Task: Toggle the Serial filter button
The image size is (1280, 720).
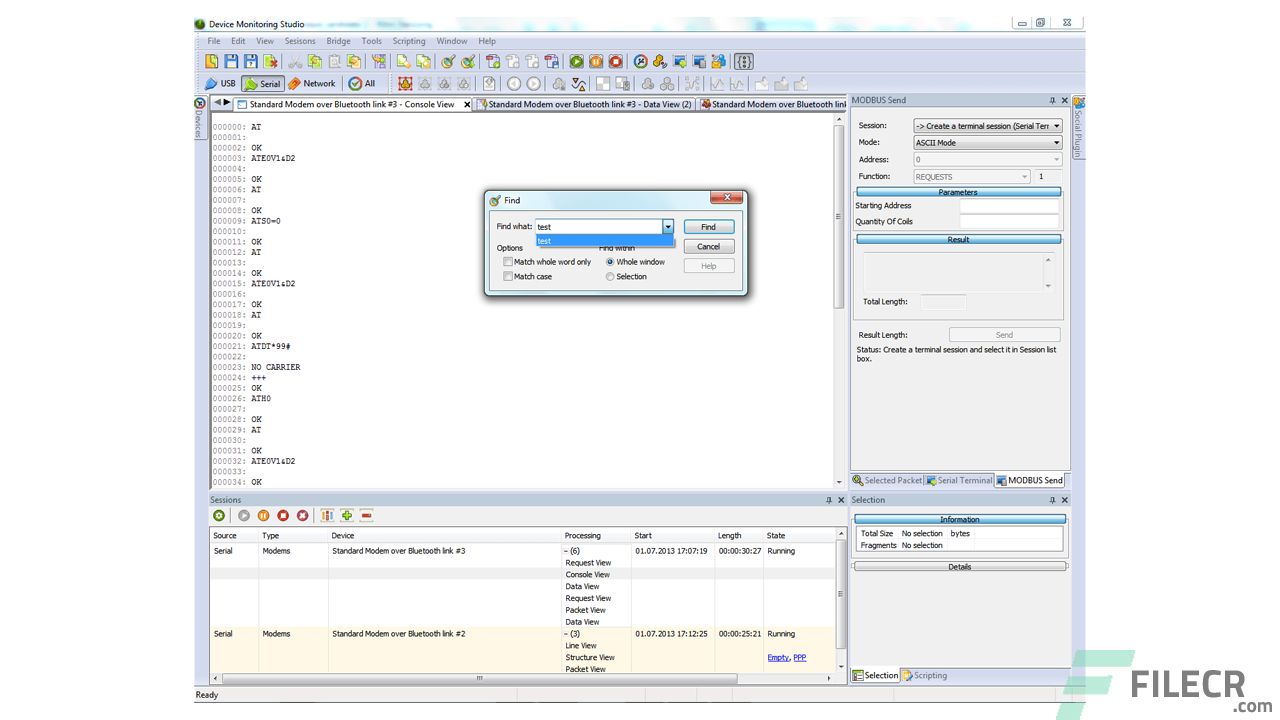Action: [x=263, y=84]
